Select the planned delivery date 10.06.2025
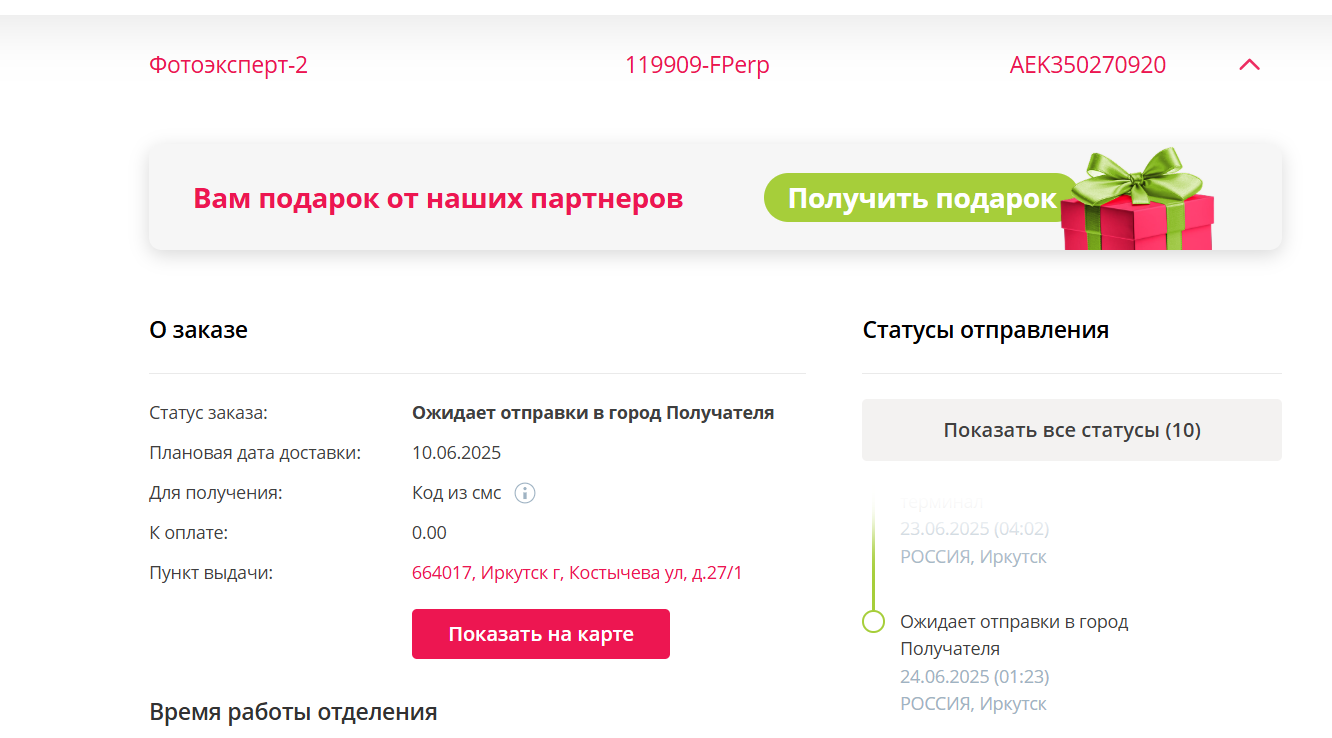This screenshot has width=1332, height=738. (456, 453)
